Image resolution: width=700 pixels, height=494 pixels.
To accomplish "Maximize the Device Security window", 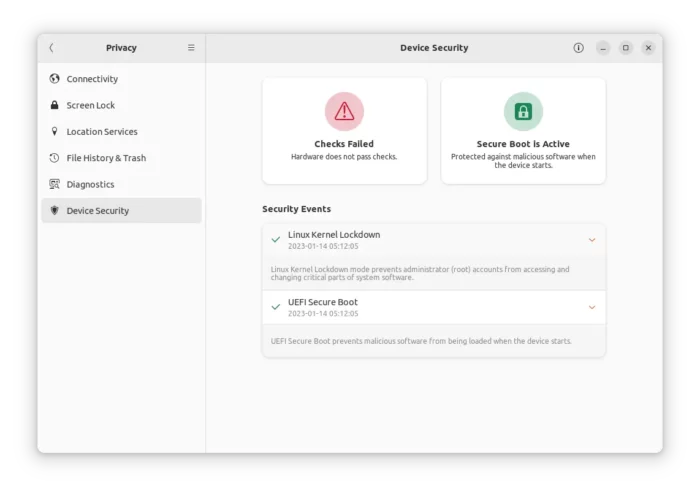I will click(x=626, y=48).
